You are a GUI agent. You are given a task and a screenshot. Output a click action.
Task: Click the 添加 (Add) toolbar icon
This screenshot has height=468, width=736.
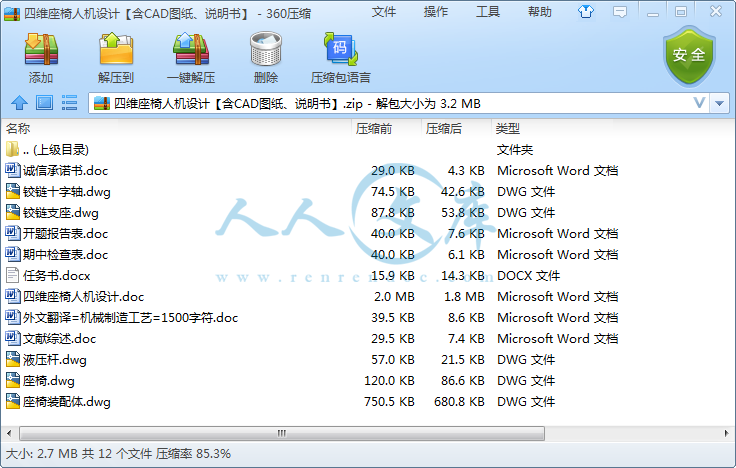(x=41, y=49)
